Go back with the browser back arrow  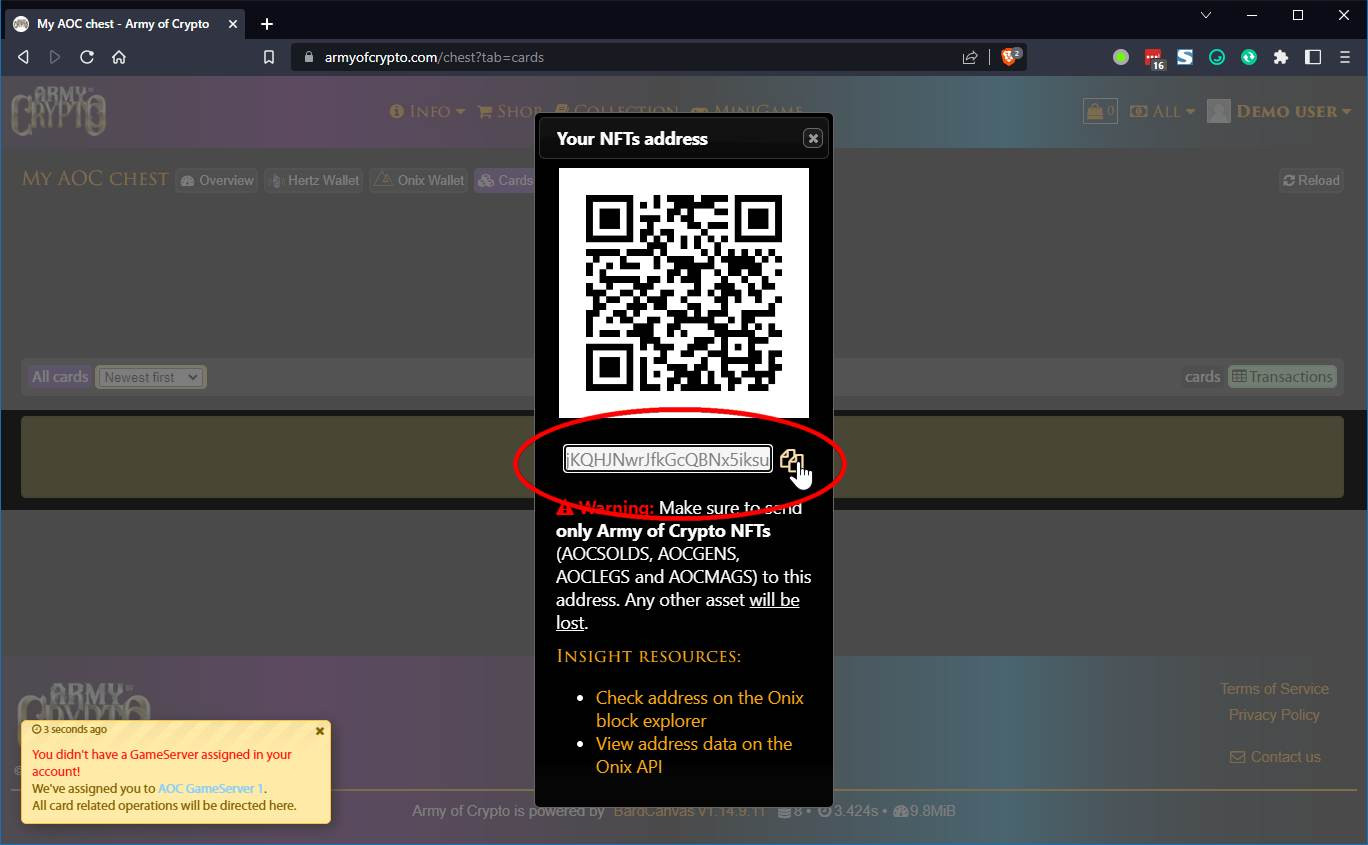pos(24,57)
